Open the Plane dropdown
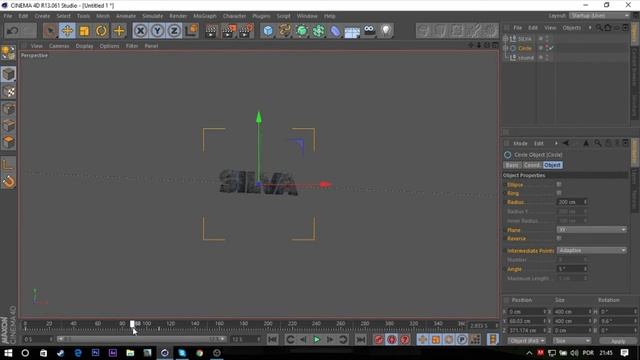Viewport: 640px width, 360px height. coord(591,230)
